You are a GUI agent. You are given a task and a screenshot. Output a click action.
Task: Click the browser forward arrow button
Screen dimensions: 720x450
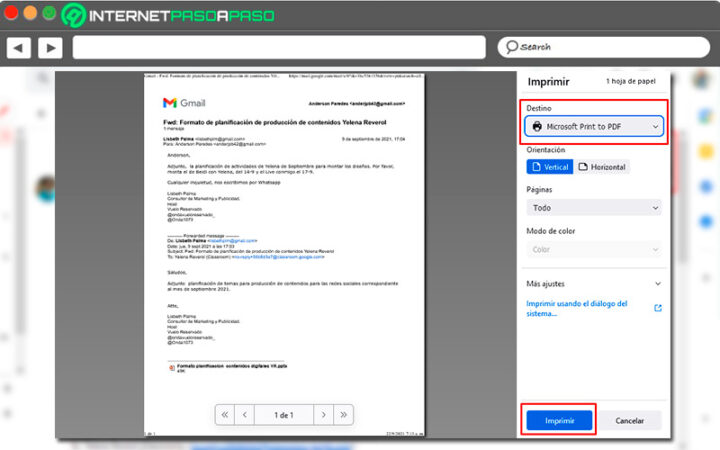(51, 48)
